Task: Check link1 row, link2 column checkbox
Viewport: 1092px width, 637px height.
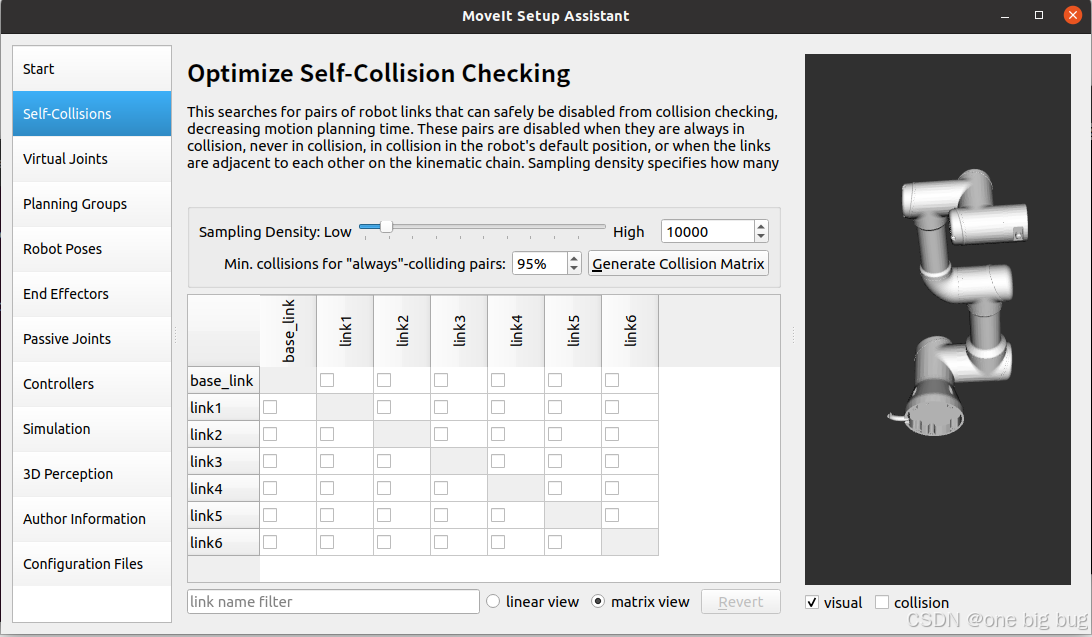Action: 384,407
